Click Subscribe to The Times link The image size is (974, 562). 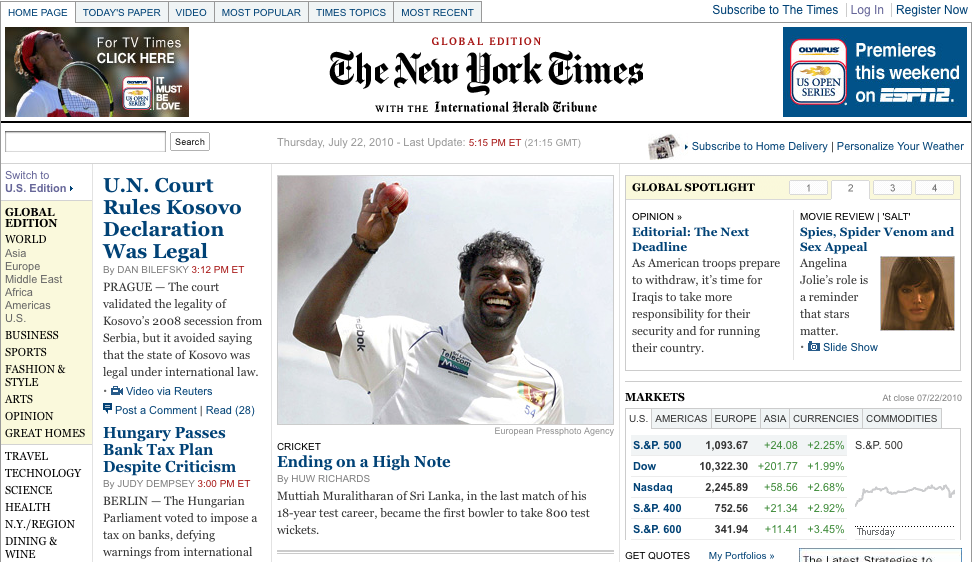pyautogui.click(x=775, y=10)
